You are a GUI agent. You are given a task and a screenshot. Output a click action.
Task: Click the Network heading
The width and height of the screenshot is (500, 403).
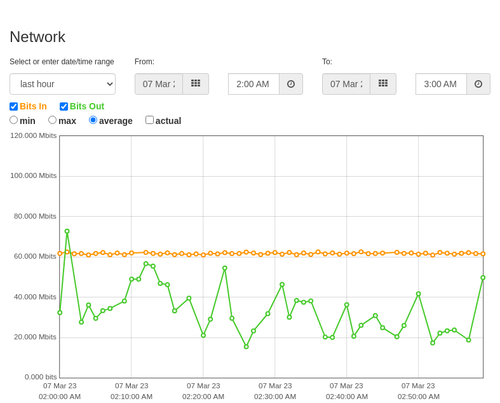(x=37, y=37)
